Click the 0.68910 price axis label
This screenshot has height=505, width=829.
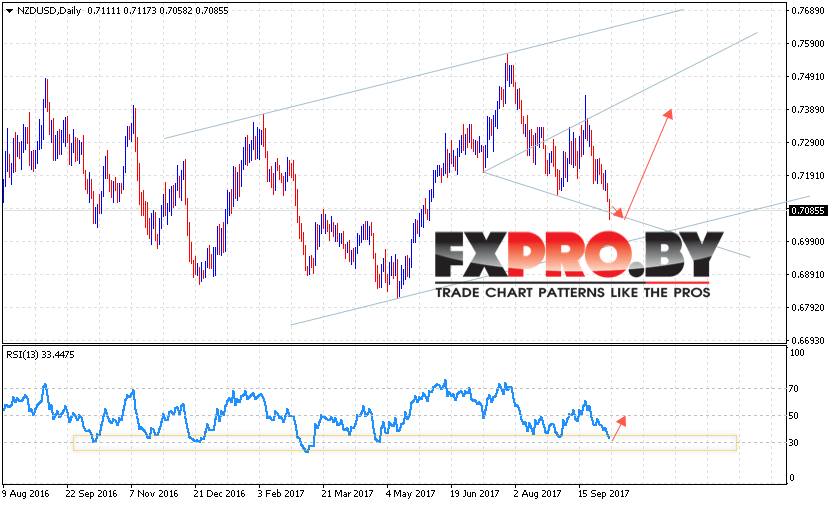(807, 274)
